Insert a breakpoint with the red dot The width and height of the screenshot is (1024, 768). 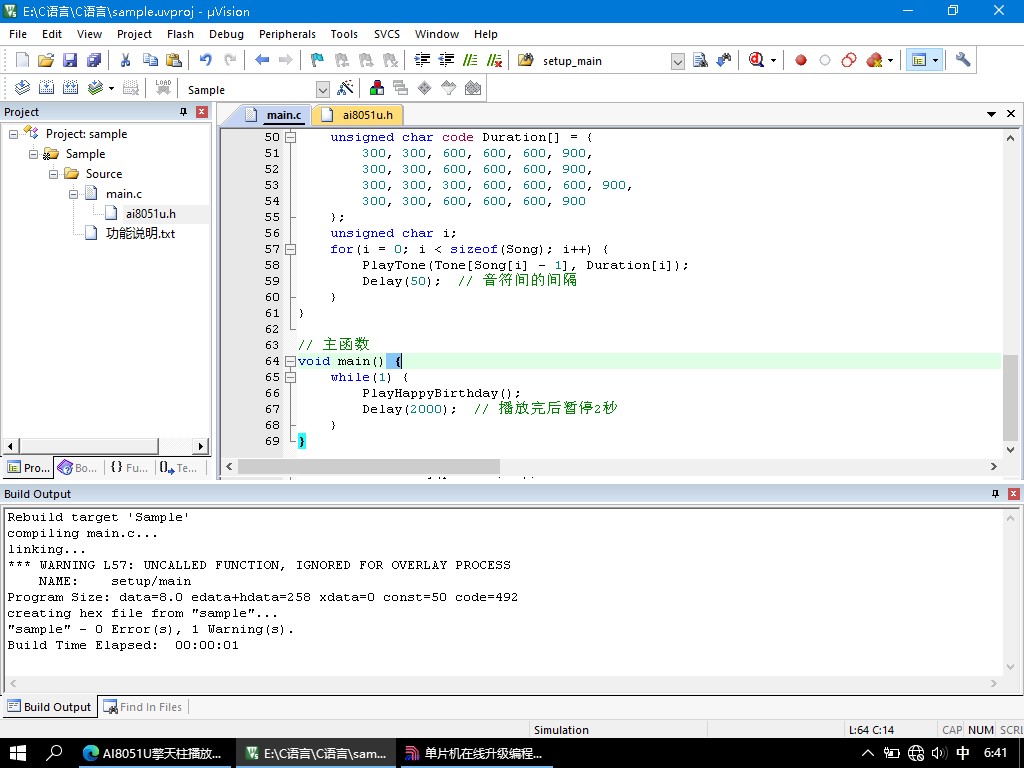(801, 60)
